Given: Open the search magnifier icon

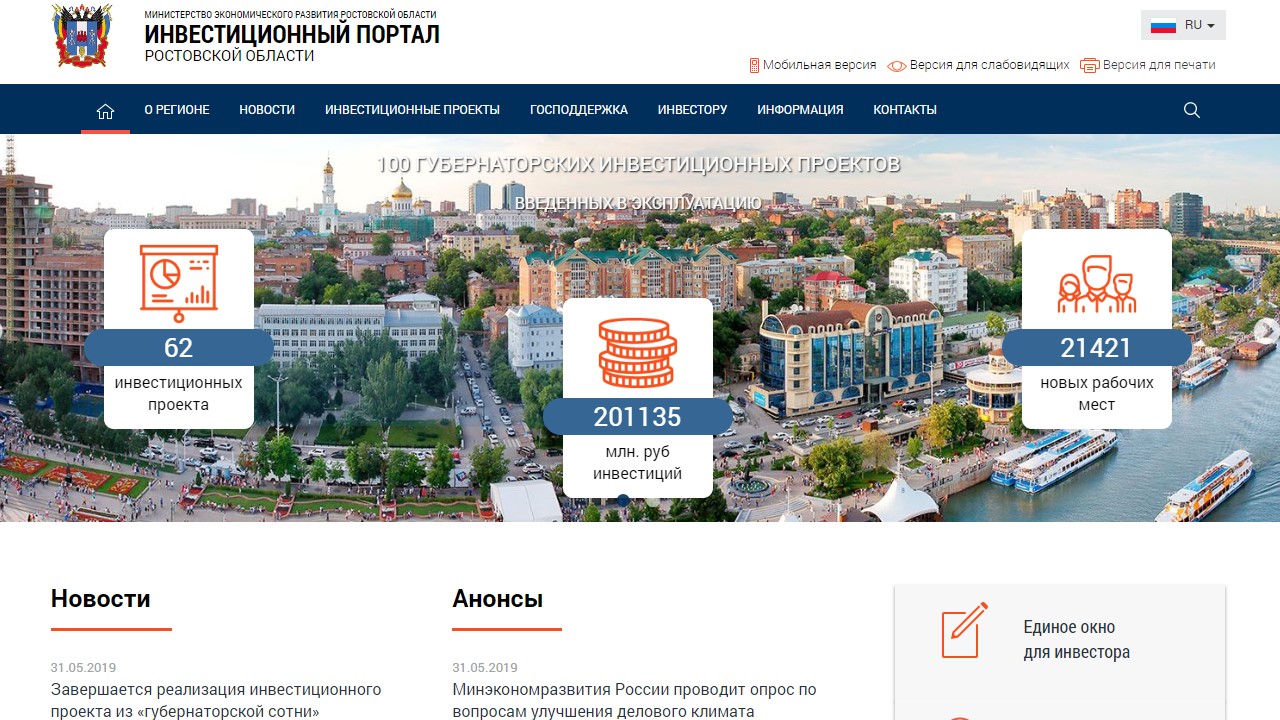Looking at the screenshot, I should pos(1191,110).
